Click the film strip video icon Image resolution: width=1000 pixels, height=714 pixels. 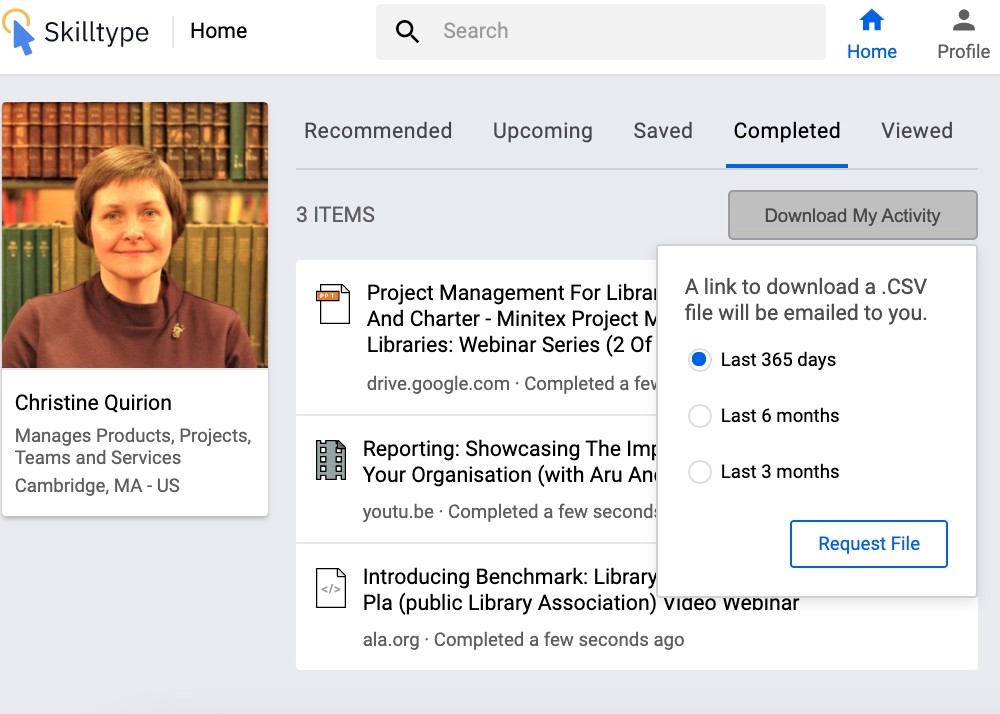coord(330,460)
